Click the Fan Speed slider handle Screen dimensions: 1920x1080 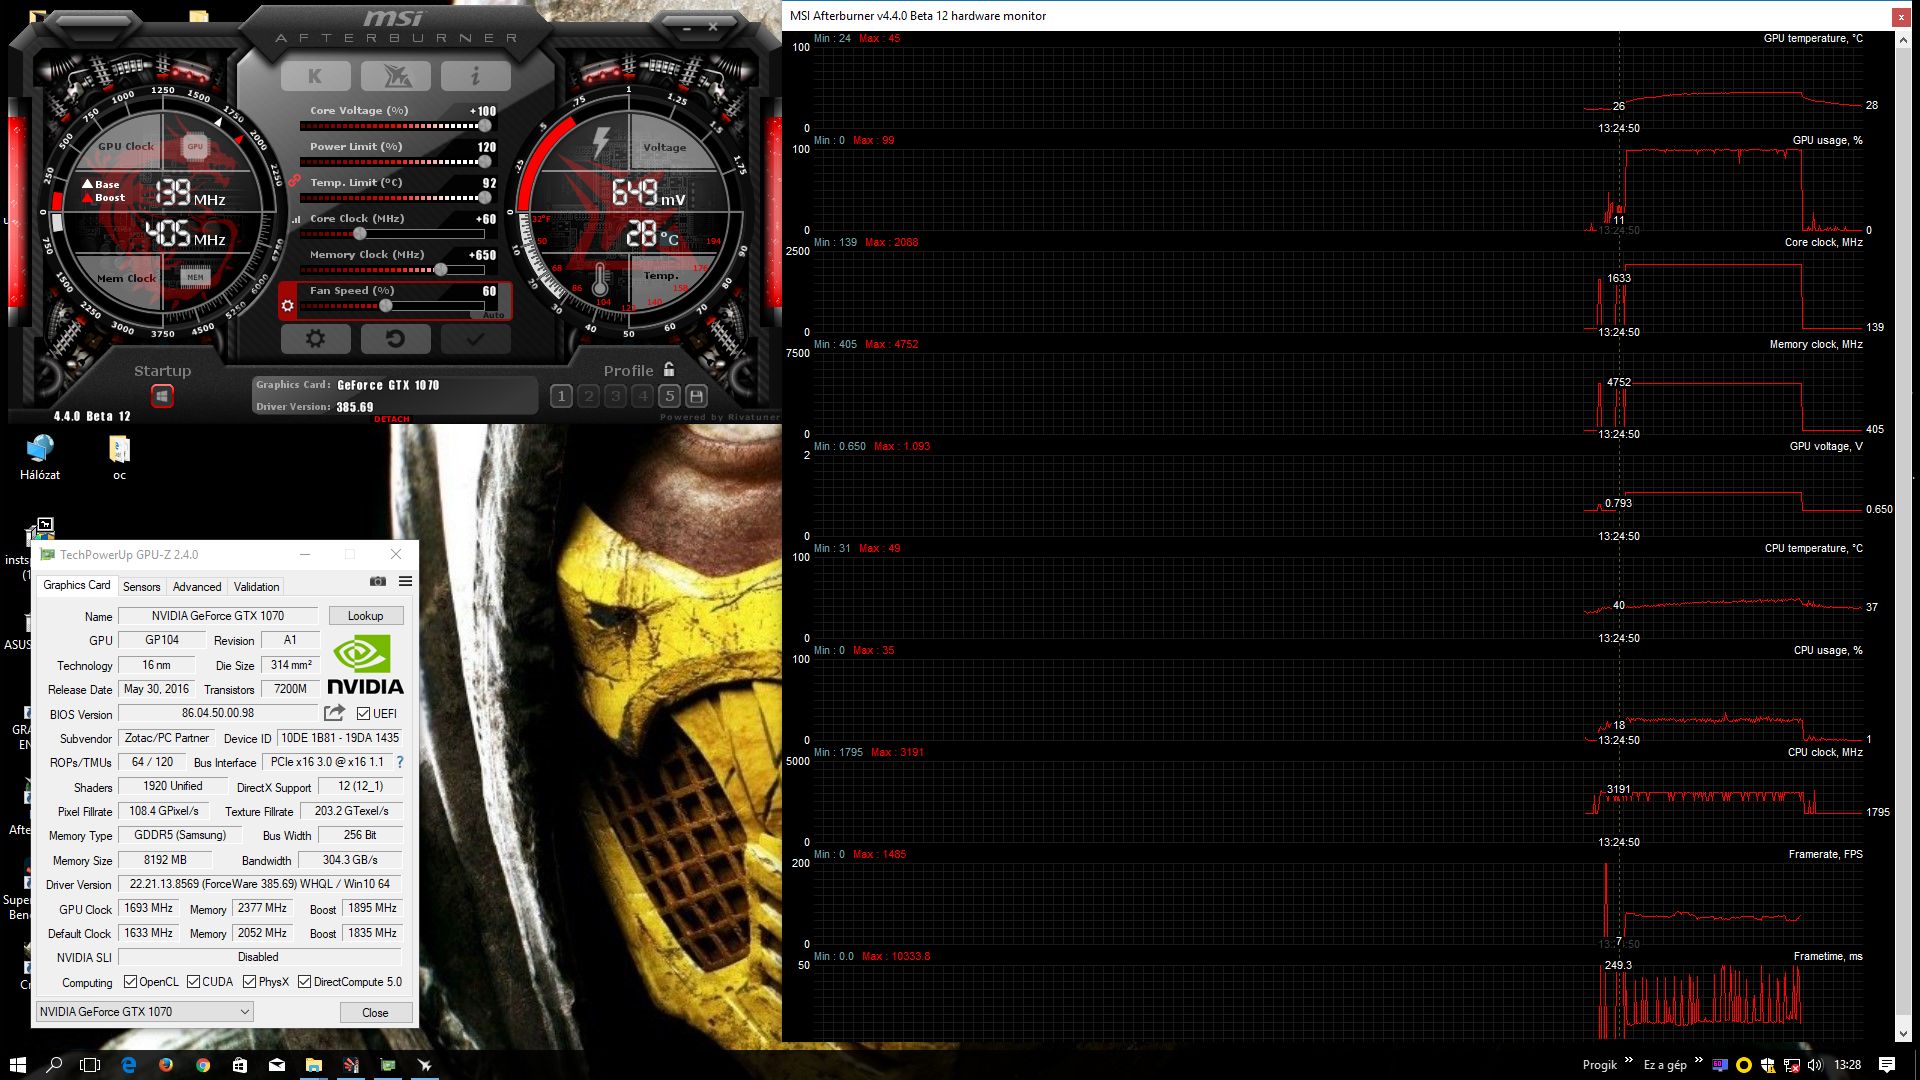click(x=386, y=306)
